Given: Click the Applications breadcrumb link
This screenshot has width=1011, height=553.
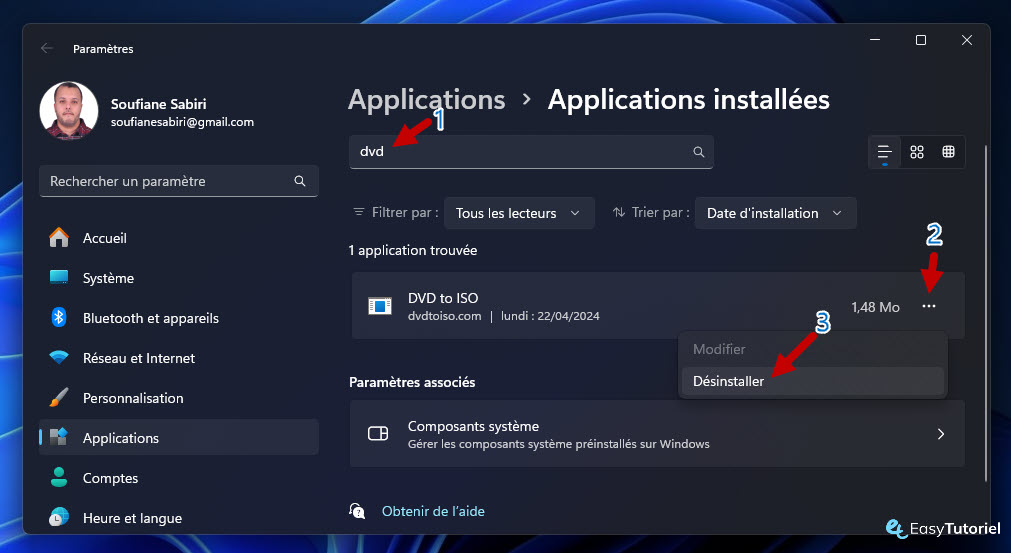Looking at the screenshot, I should (x=427, y=100).
